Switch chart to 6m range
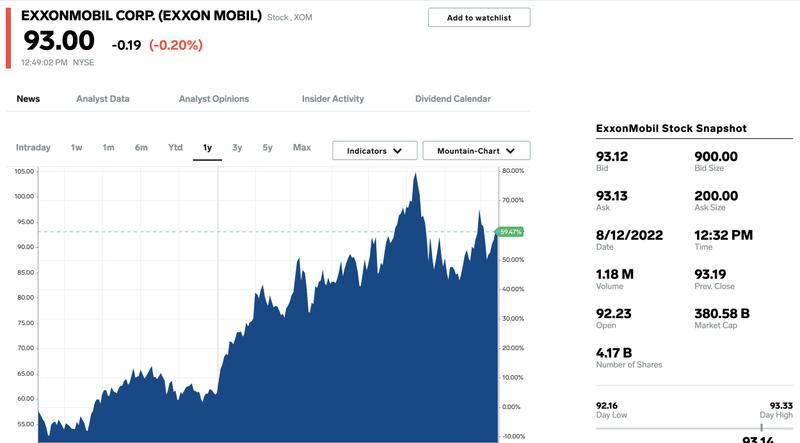 (x=141, y=147)
